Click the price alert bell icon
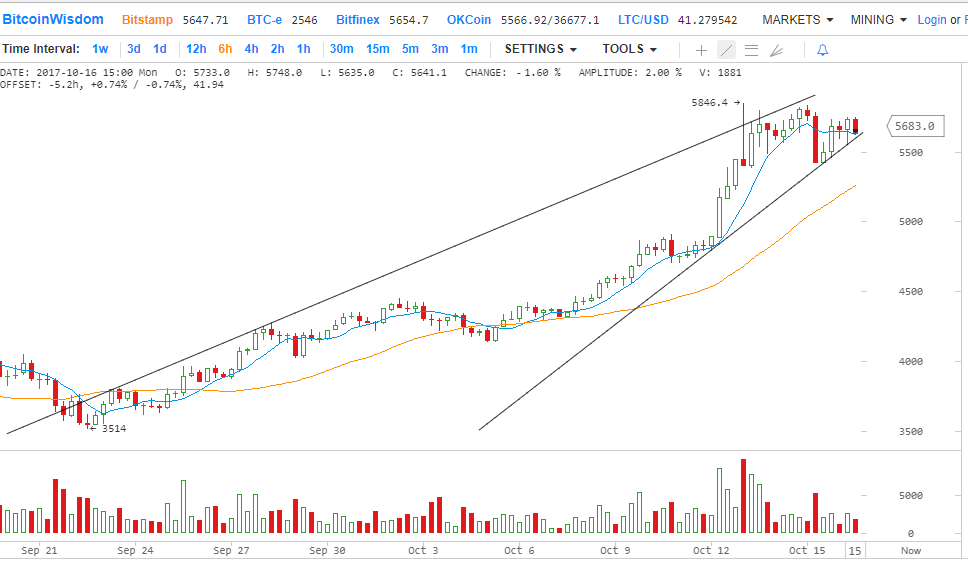968x564 pixels. 822,50
